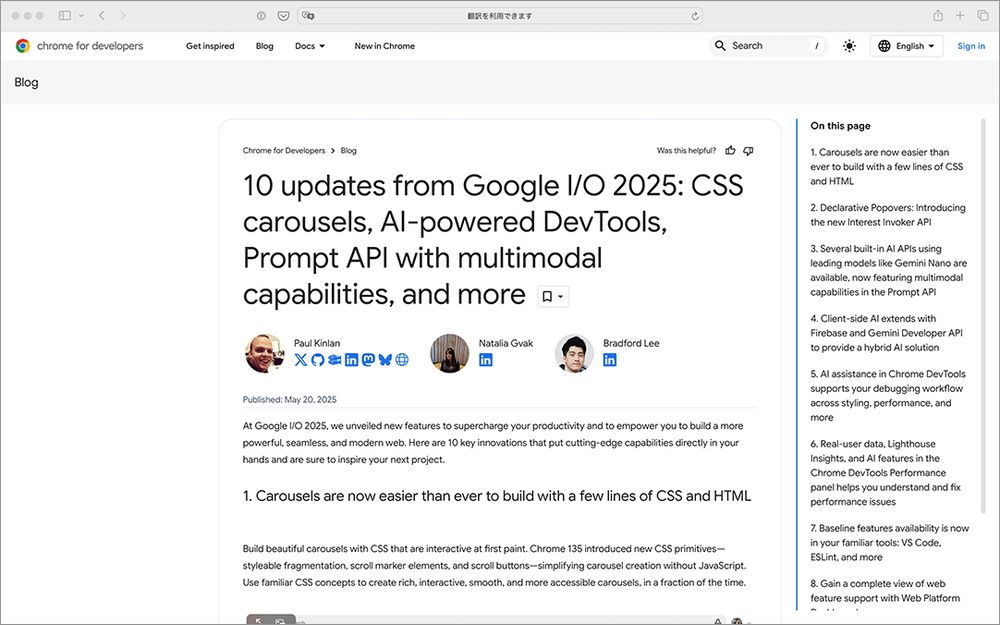The image size is (1000, 625).
Task: Open the Blog item in top navigation
Action: tap(265, 46)
